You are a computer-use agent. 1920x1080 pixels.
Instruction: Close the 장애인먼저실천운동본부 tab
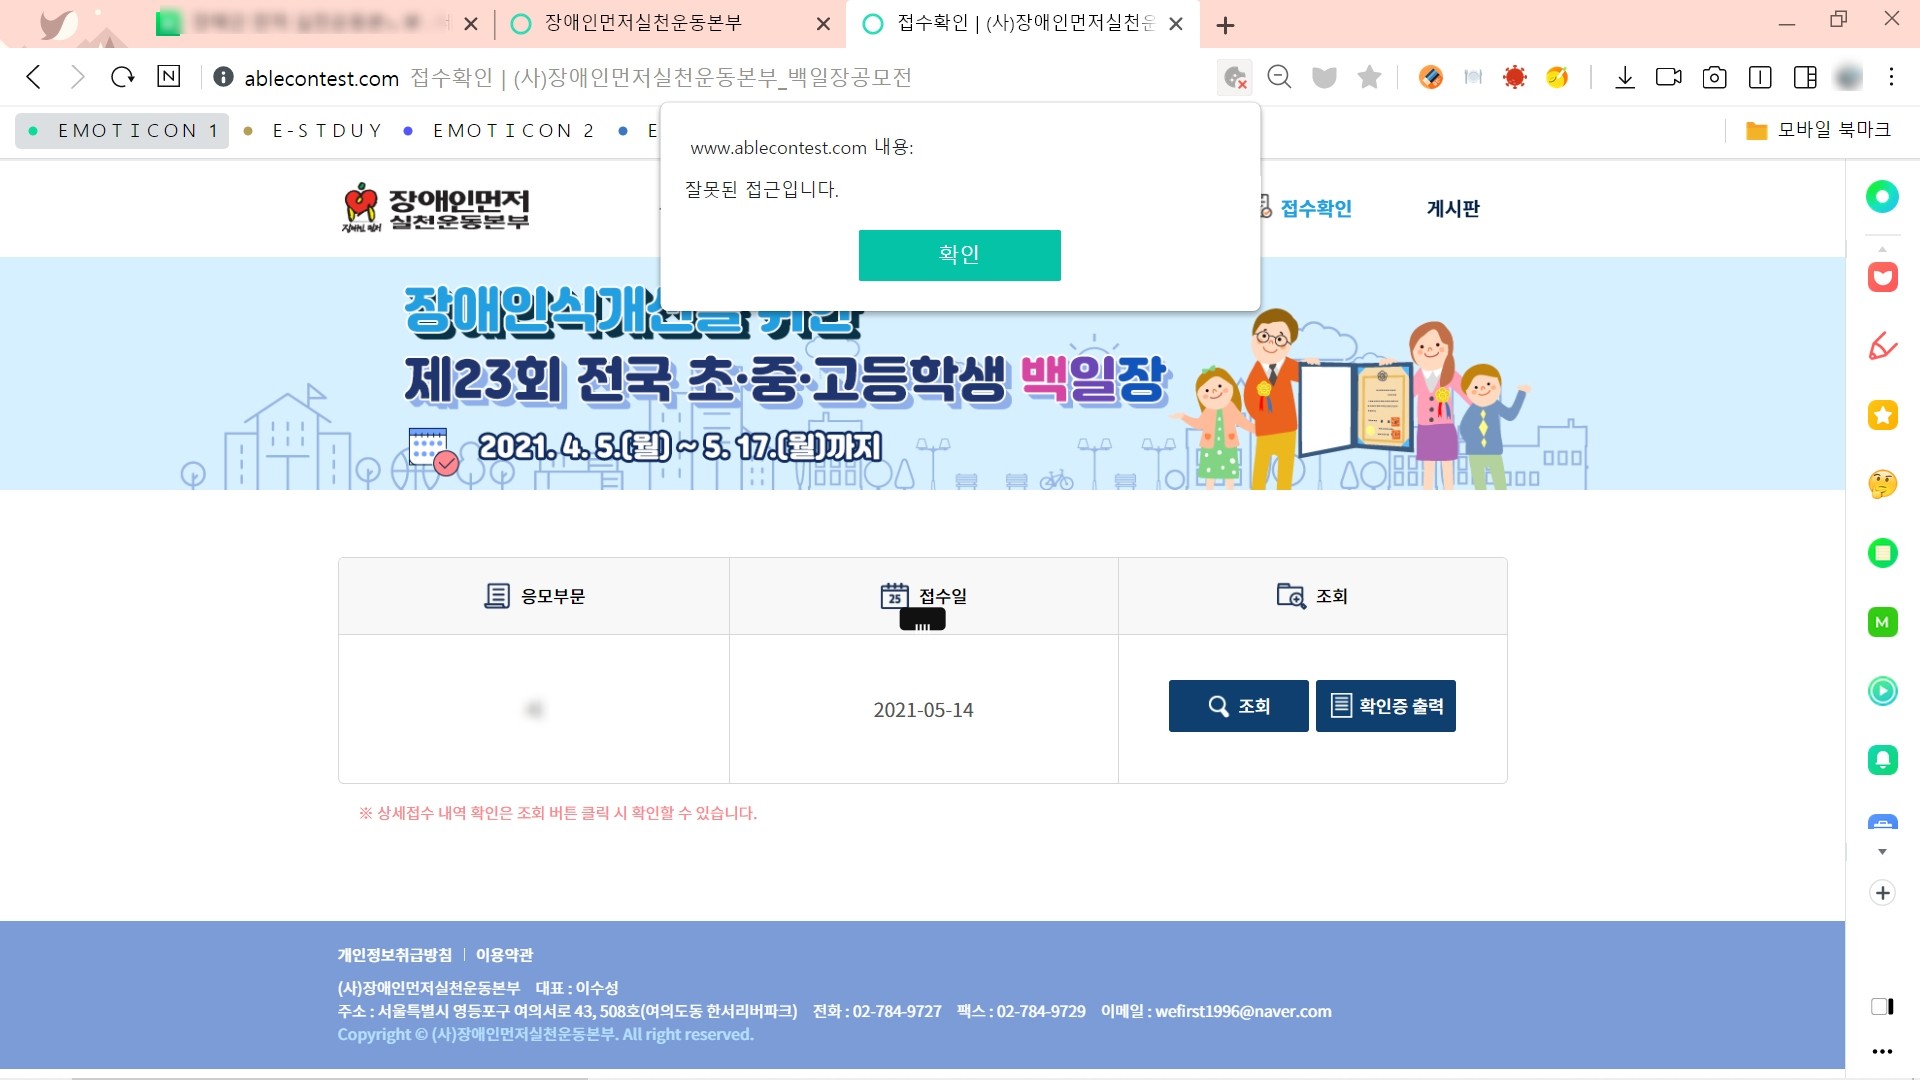(x=823, y=24)
